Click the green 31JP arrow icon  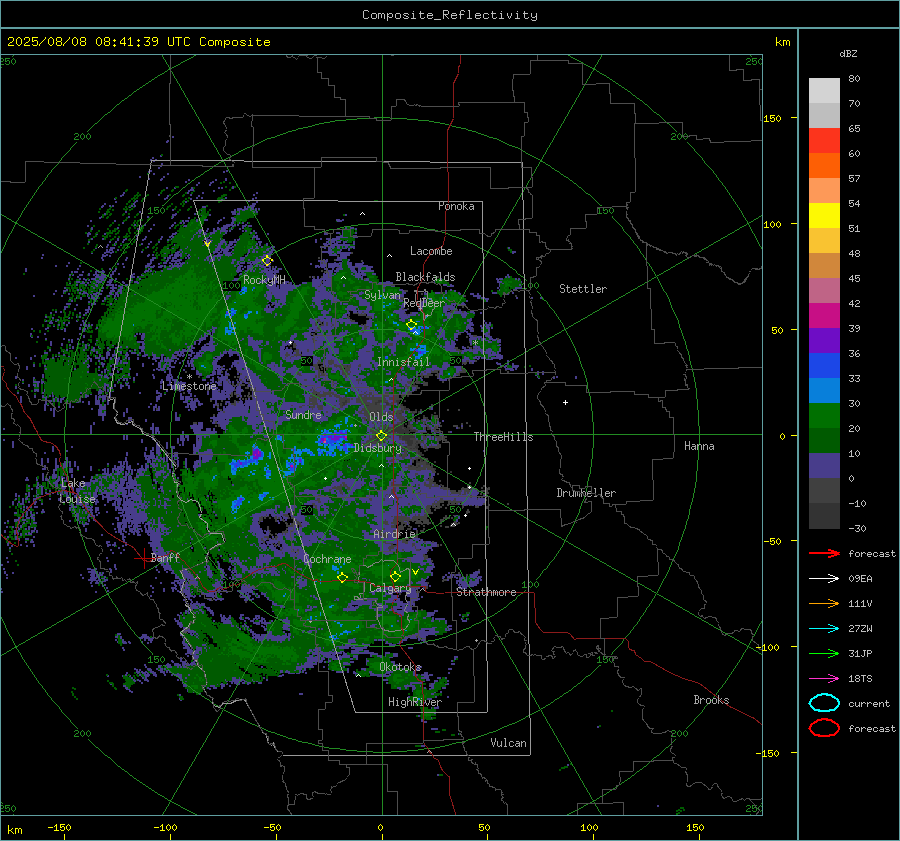(x=824, y=653)
